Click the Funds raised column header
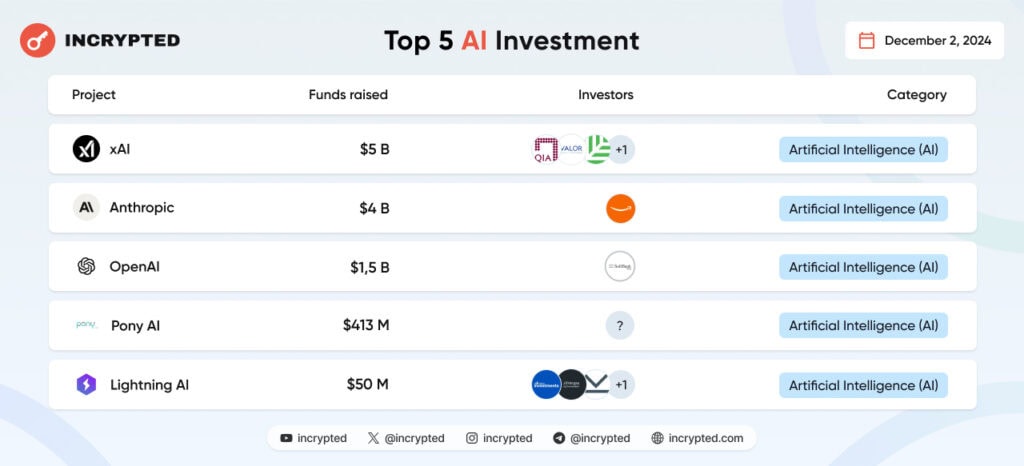This screenshot has height=466, width=1024. [x=348, y=95]
